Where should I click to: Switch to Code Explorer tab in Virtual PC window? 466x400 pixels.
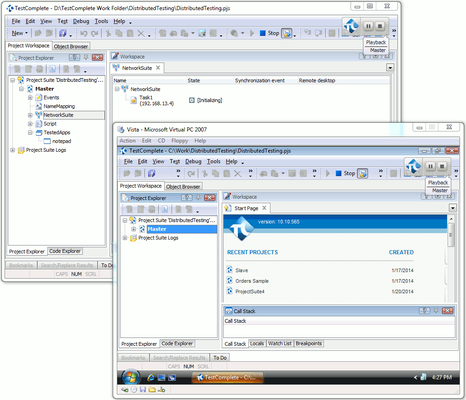[177, 343]
